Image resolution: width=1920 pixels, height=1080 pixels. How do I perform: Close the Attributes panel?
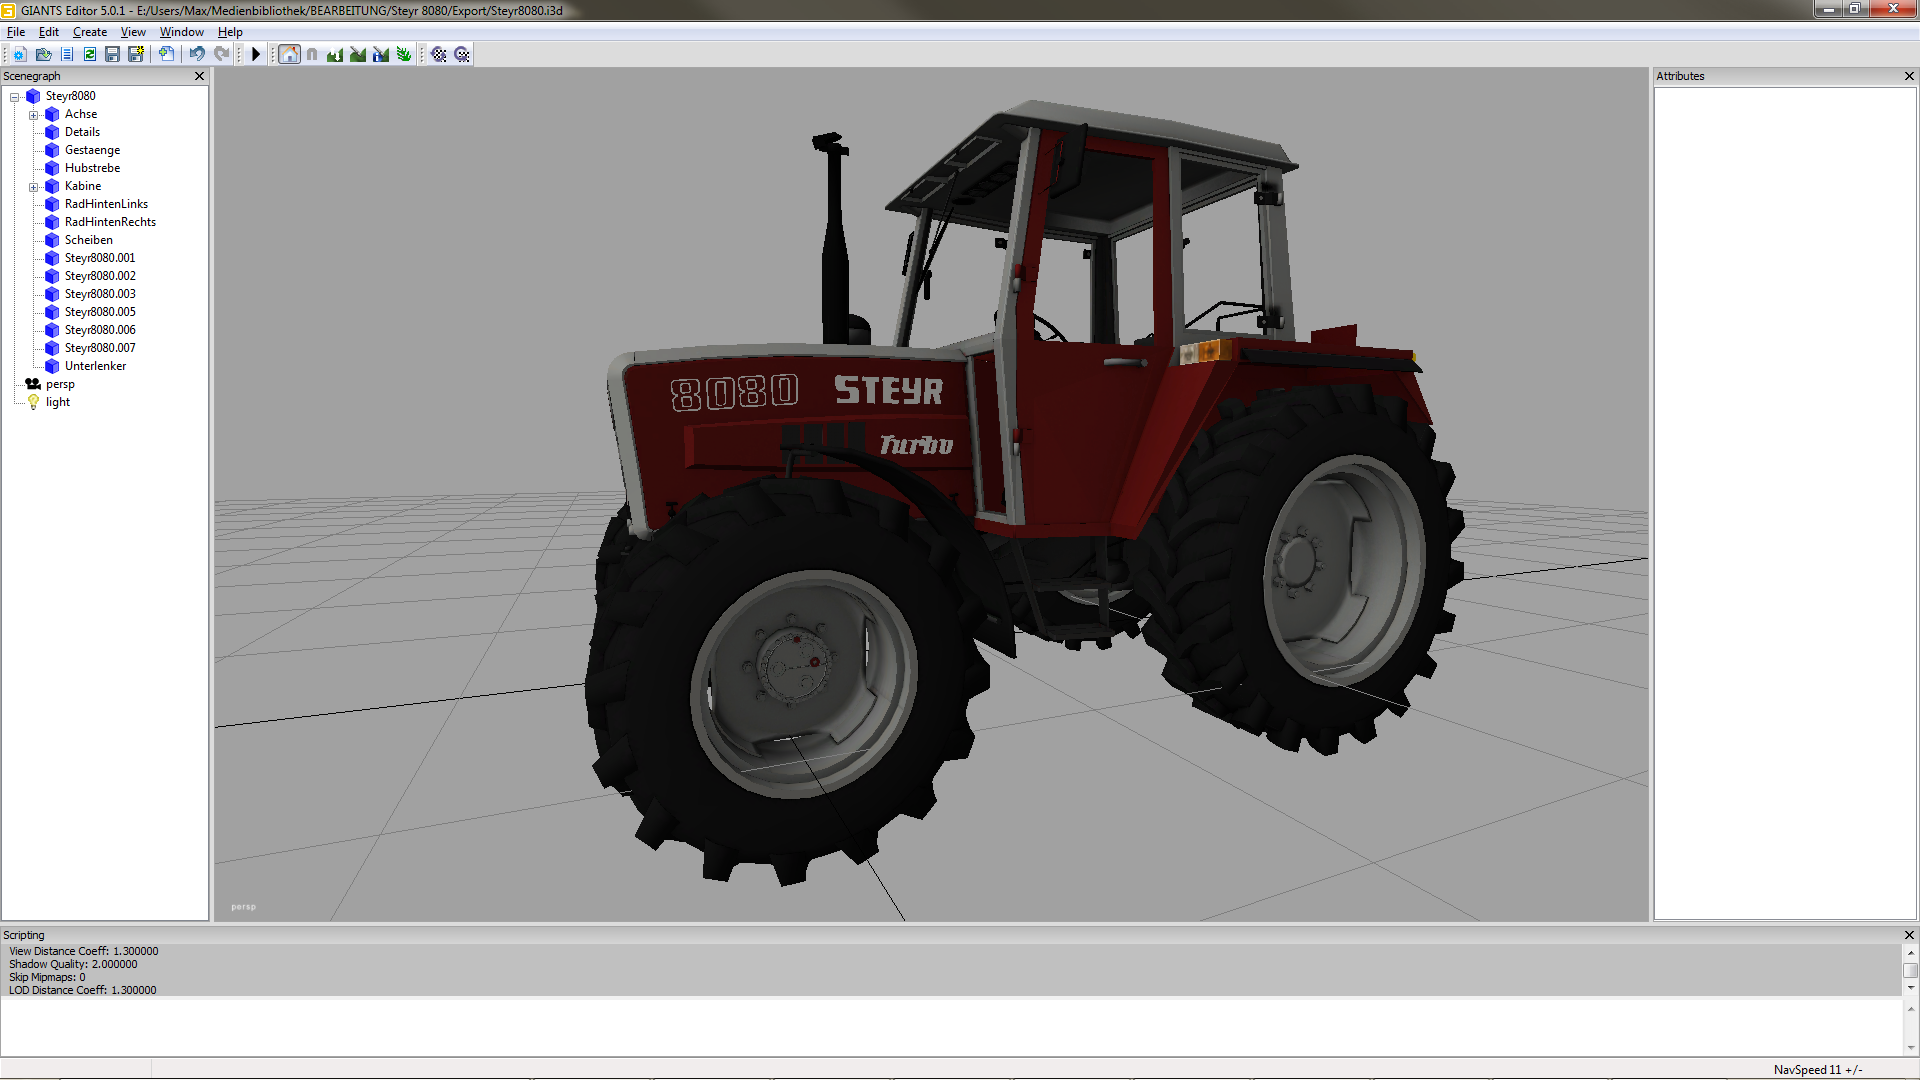click(x=1909, y=76)
